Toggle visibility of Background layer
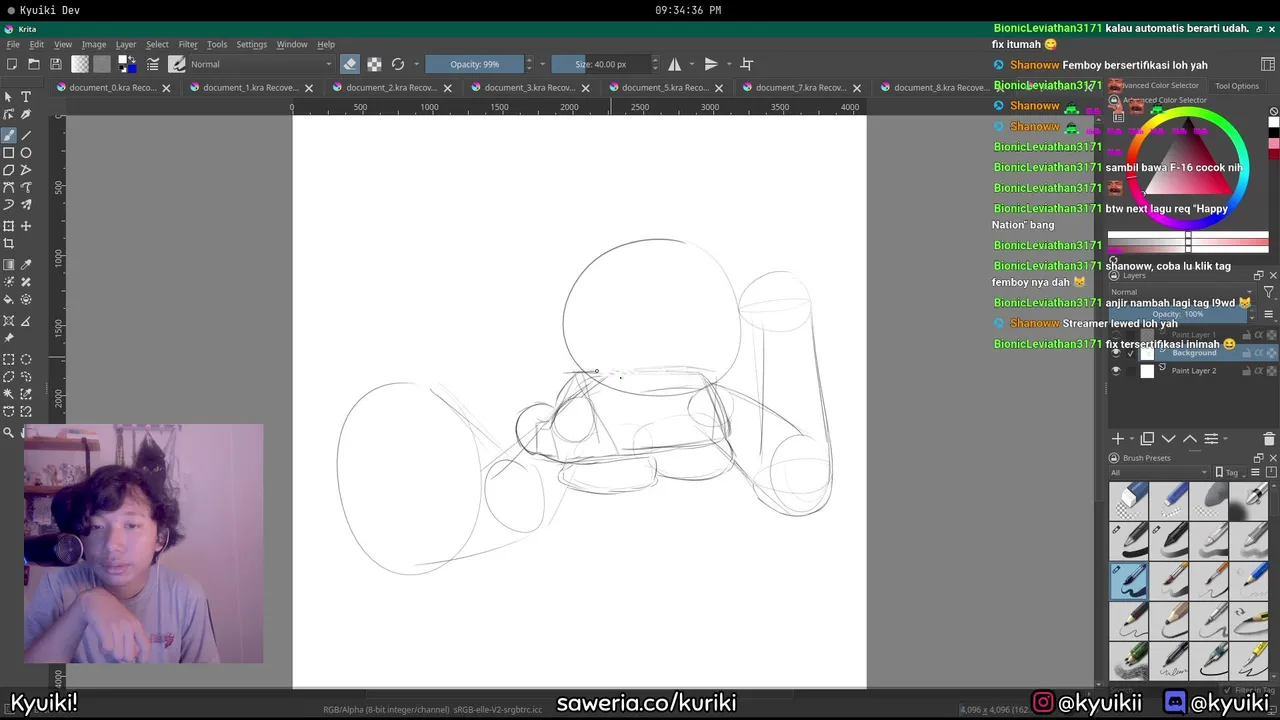The height and width of the screenshot is (720, 1280). tap(1116, 353)
